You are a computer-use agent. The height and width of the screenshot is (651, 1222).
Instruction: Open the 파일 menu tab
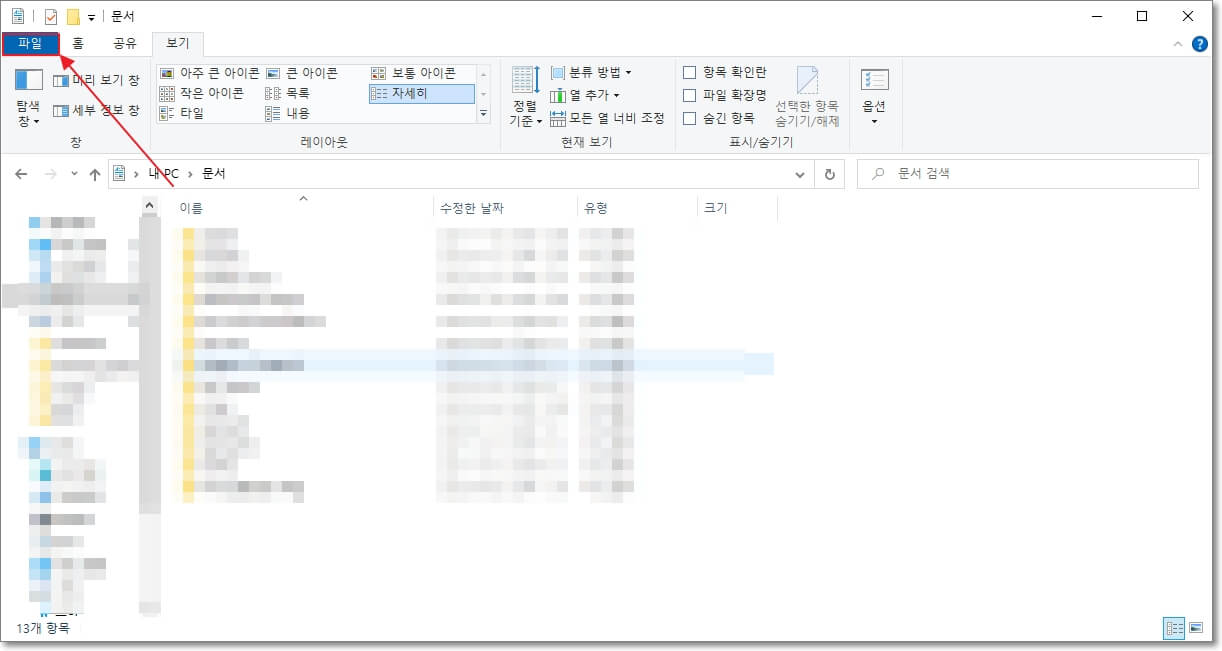pos(29,44)
